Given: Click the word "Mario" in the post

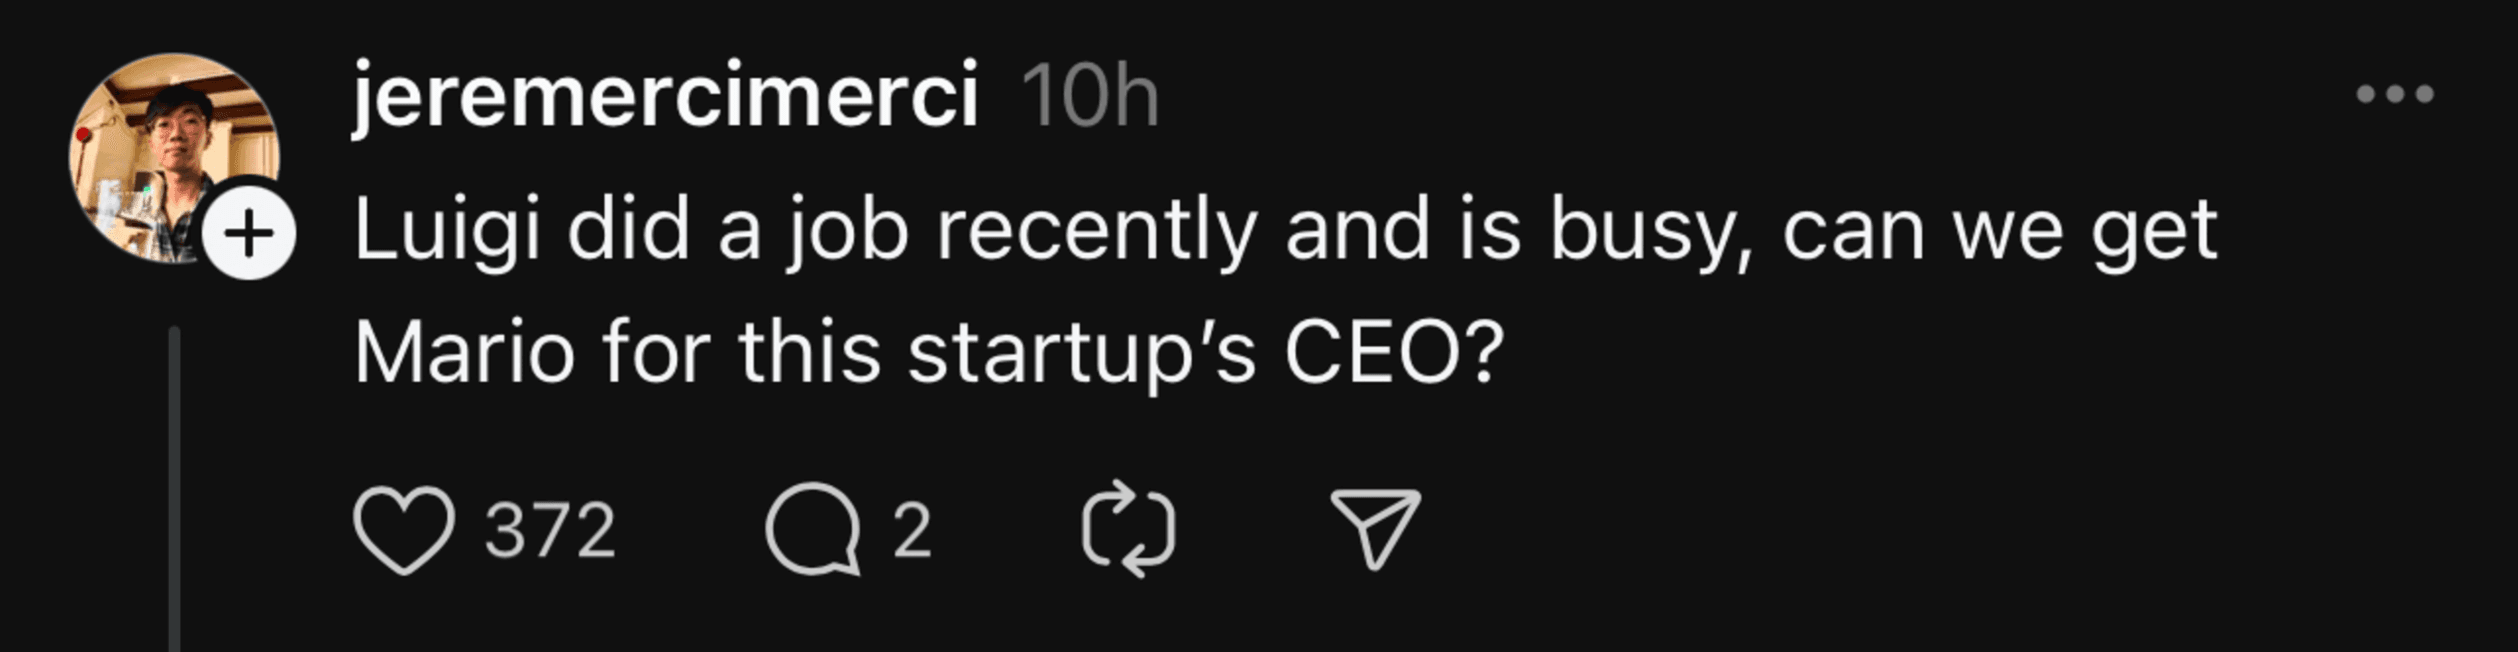Looking at the screenshot, I should 464,354.
